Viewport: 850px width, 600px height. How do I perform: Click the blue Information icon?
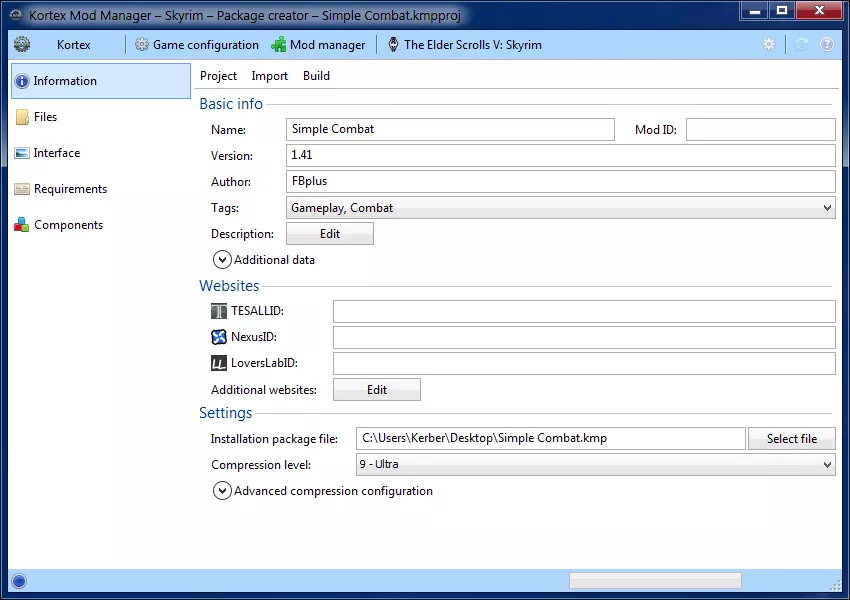[x=22, y=81]
